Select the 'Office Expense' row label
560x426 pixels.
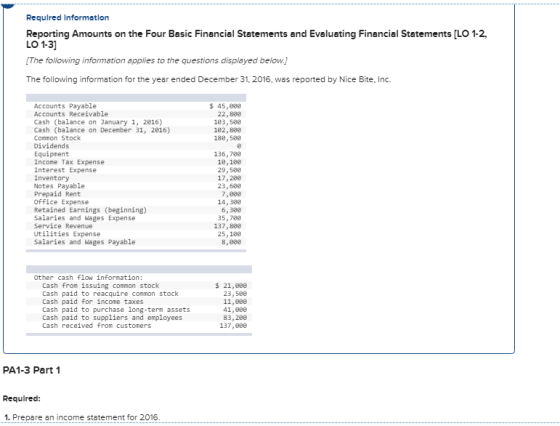coord(61,202)
